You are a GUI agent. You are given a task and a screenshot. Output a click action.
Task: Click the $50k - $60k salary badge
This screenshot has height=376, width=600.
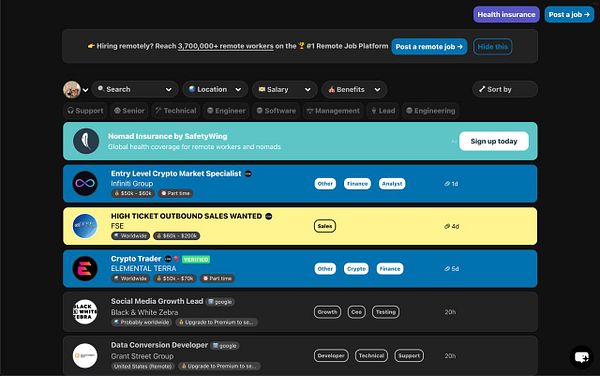(133, 193)
